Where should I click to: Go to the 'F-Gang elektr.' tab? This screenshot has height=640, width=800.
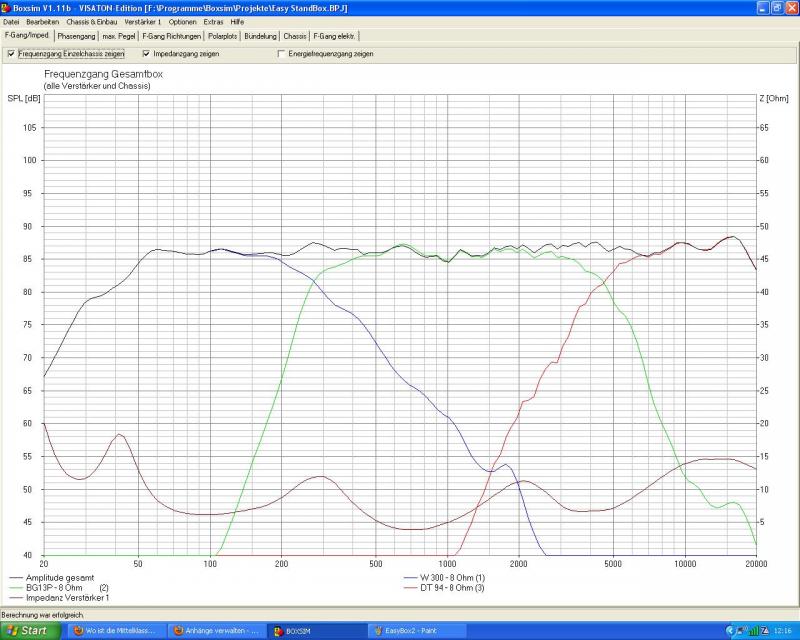click(334, 36)
